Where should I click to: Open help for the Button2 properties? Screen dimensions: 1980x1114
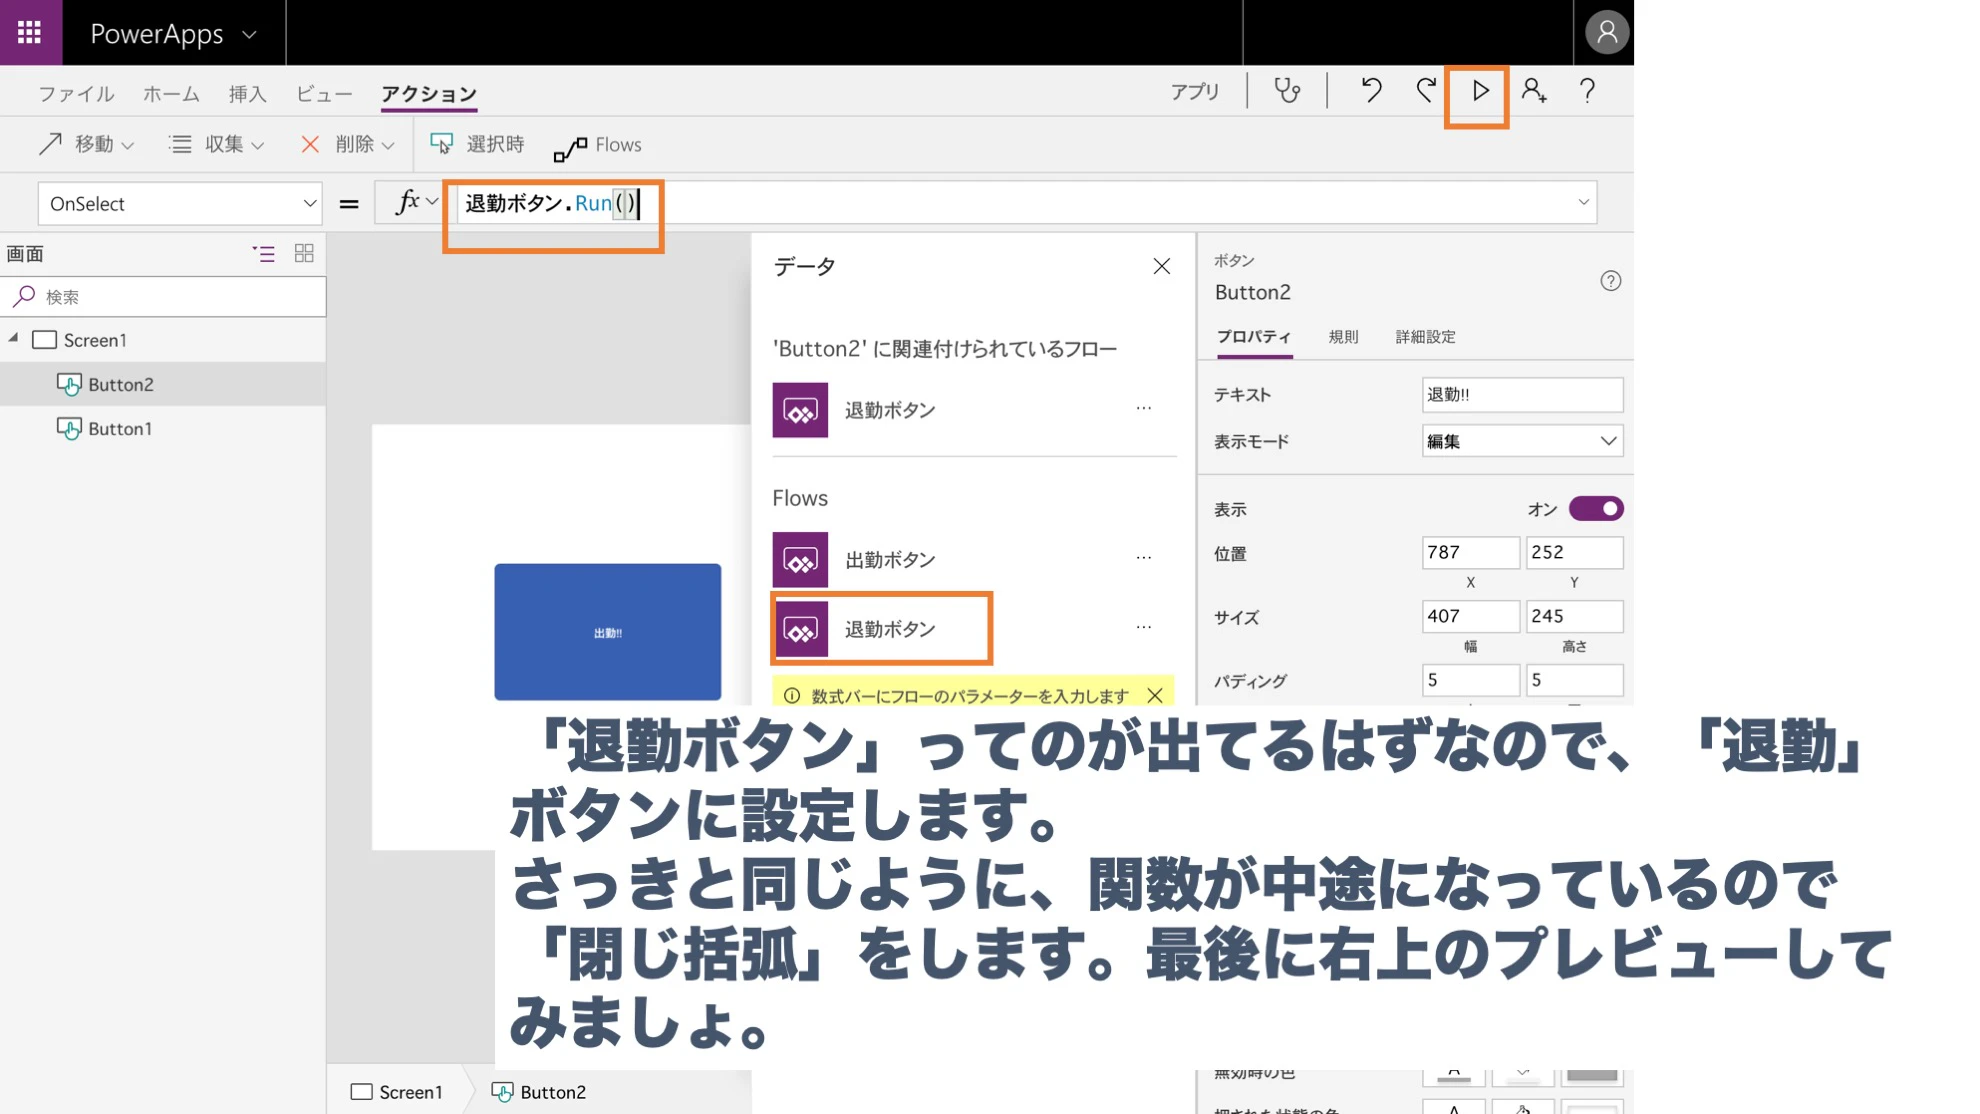coord(1610,281)
